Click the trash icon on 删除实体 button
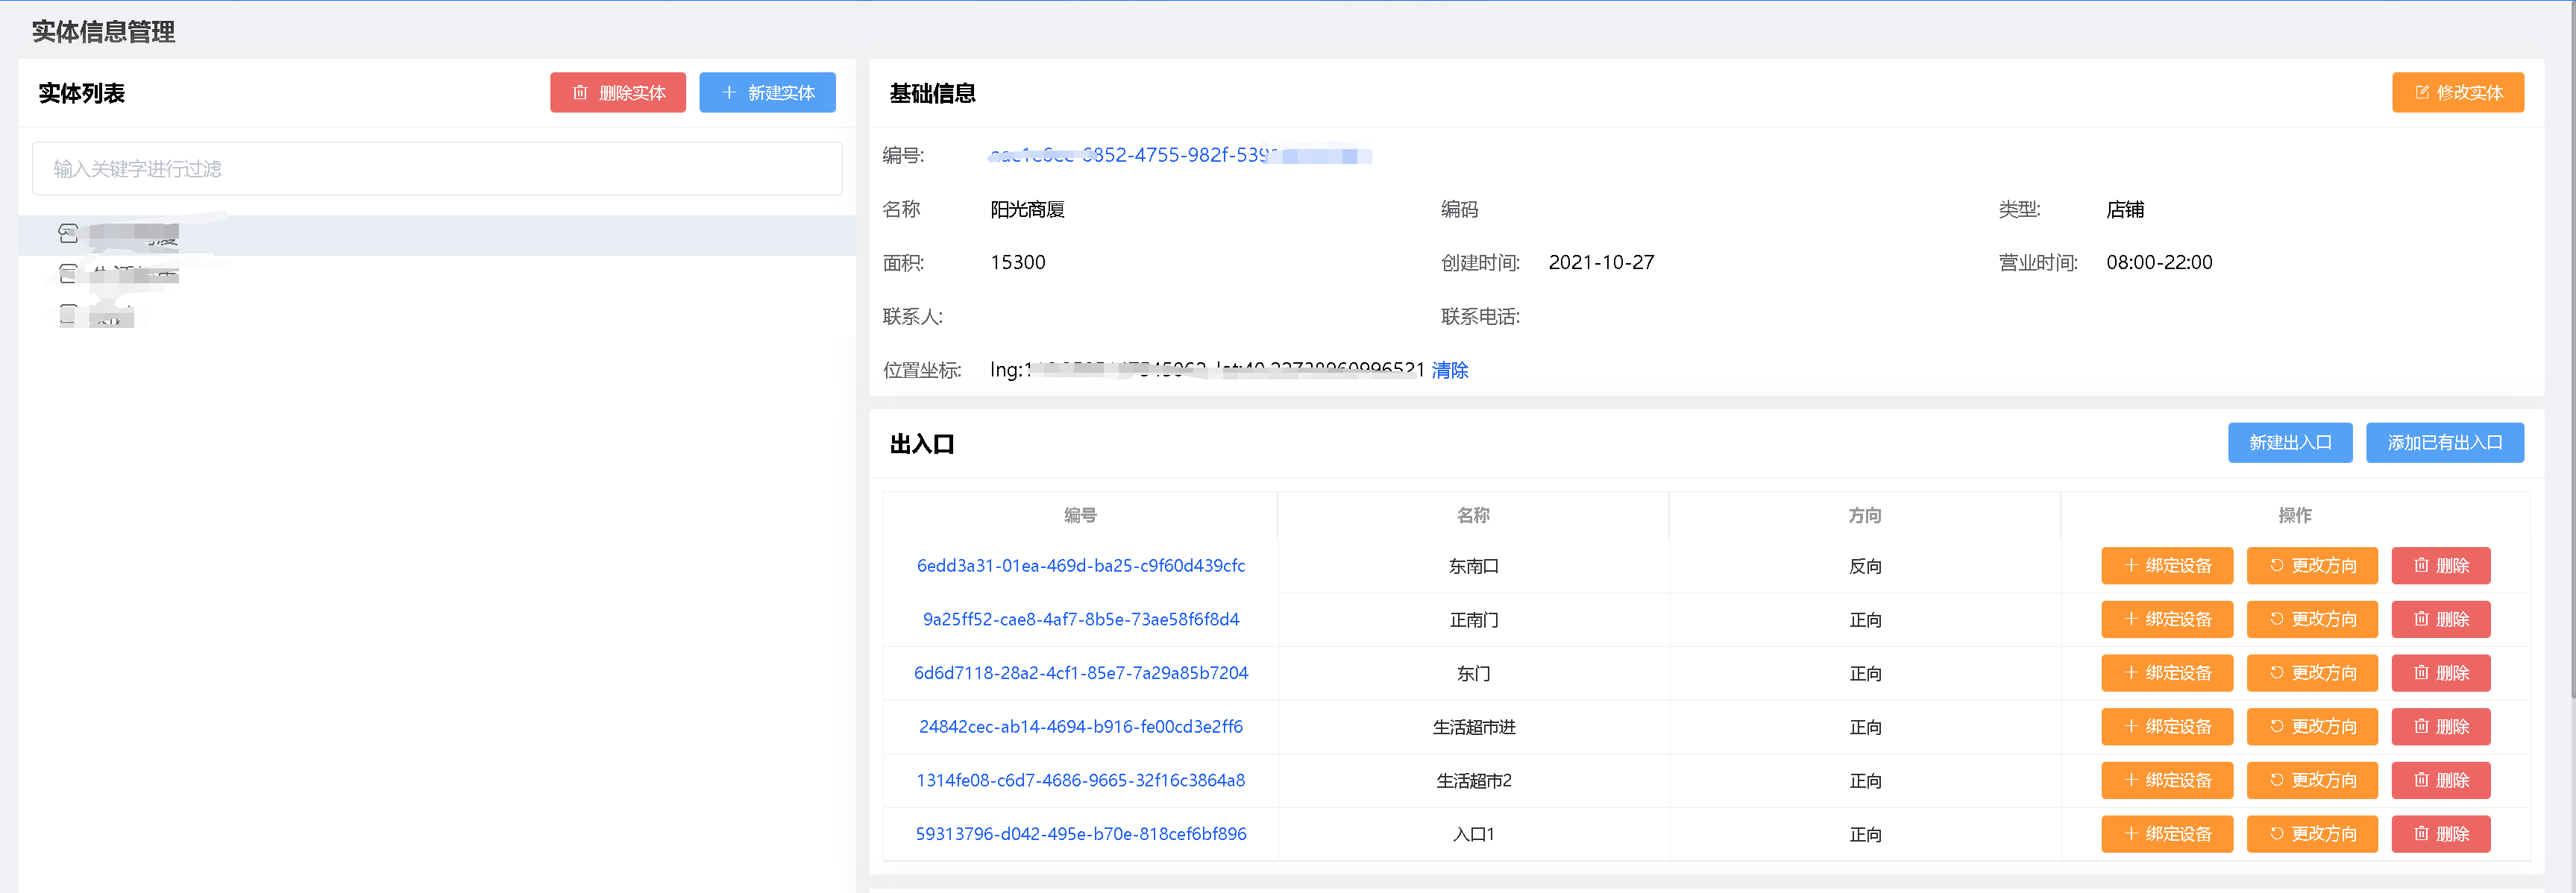The image size is (2576, 893). click(x=579, y=92)
